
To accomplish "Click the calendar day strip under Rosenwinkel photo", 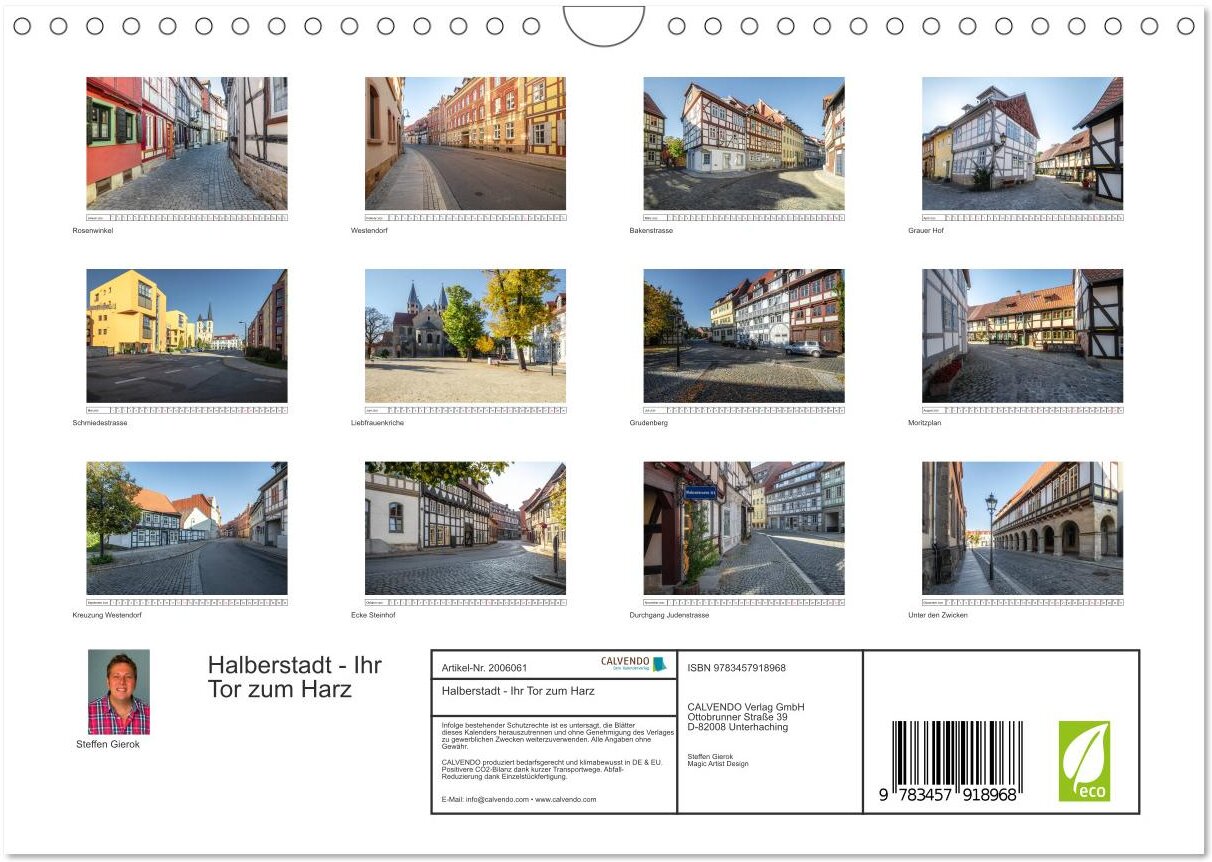I will [x=187, y=217].
